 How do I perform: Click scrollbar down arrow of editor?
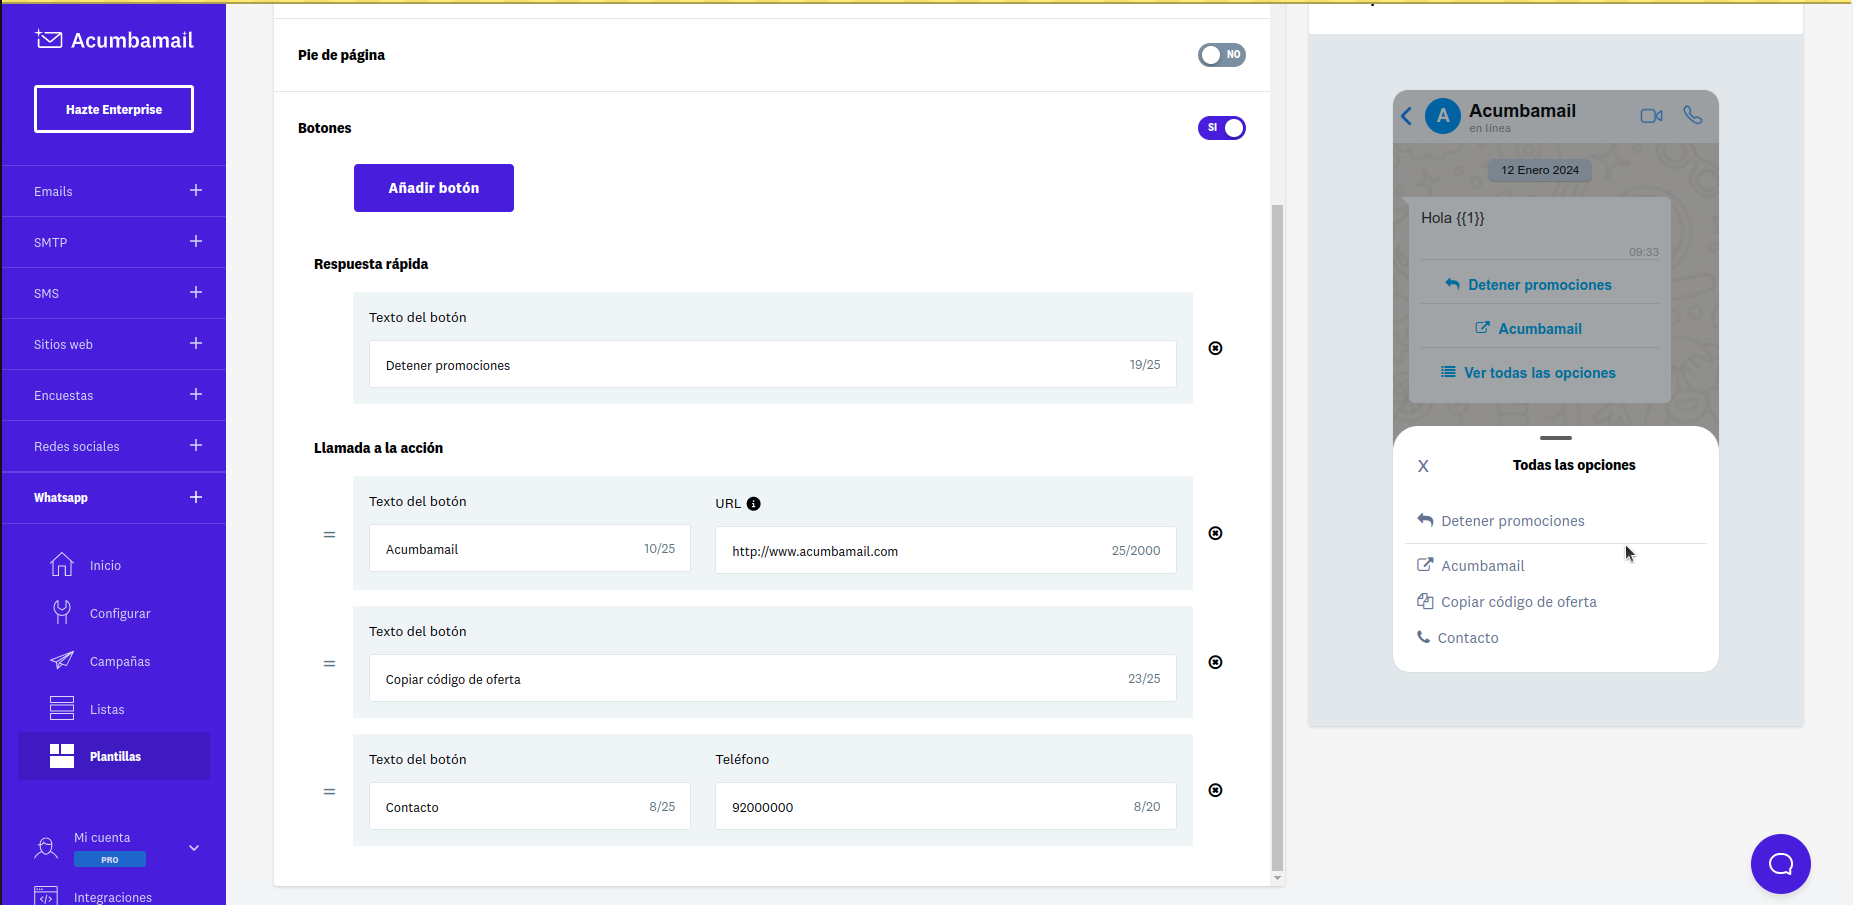1277,878
